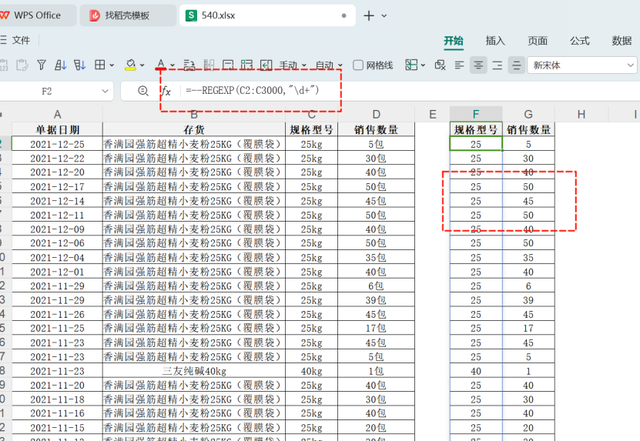Click column G value 17
Viewport: 640px width, 441px height.
(x=528, y=328)
